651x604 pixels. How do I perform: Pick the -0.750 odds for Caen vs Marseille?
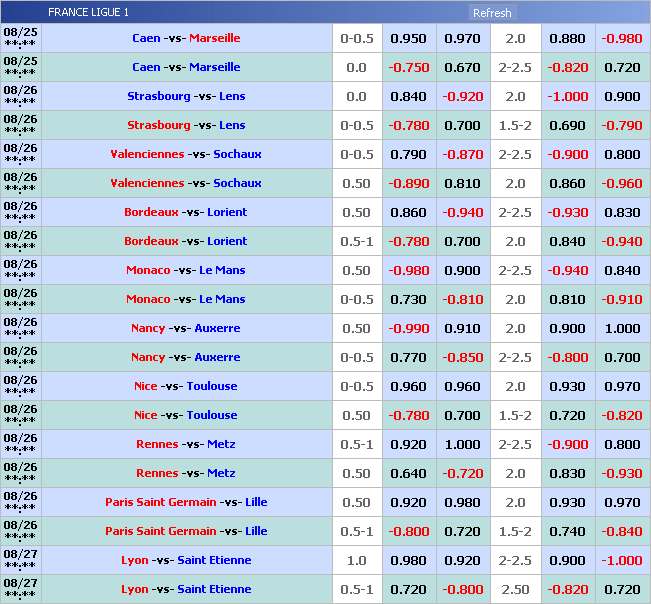point(408,68)
